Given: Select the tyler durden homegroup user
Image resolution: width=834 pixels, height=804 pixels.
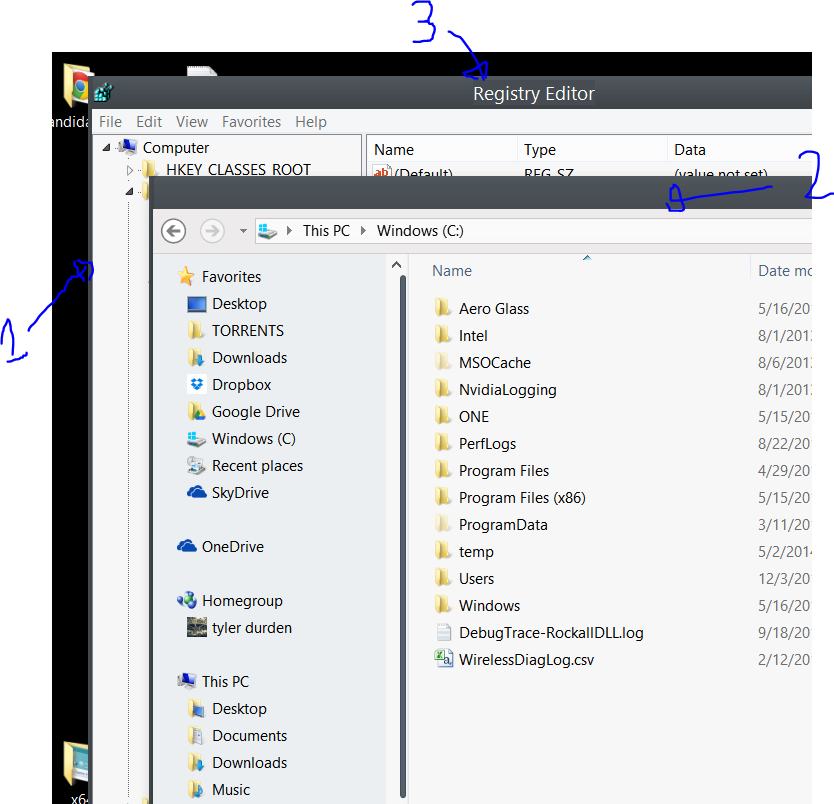Looking at the screenshot, I should click(x=251, y=628).
